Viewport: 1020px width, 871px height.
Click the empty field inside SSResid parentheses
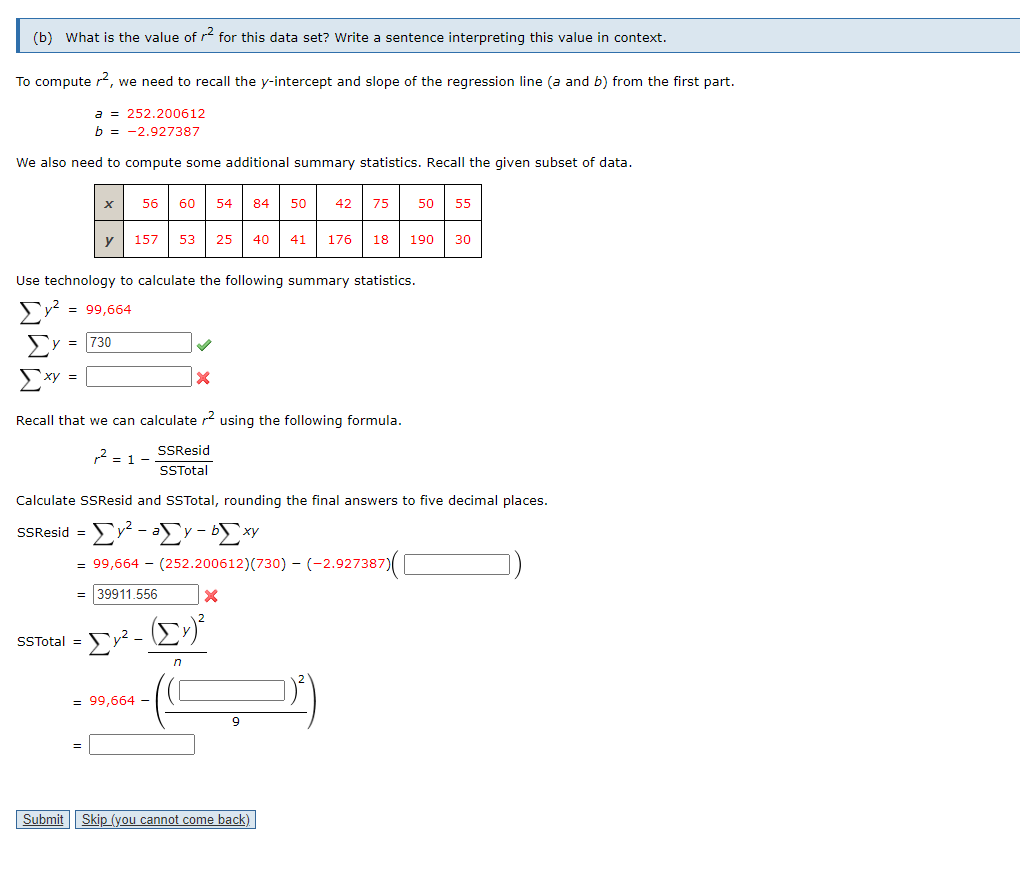pyautogui.click(x=458, y=563)
